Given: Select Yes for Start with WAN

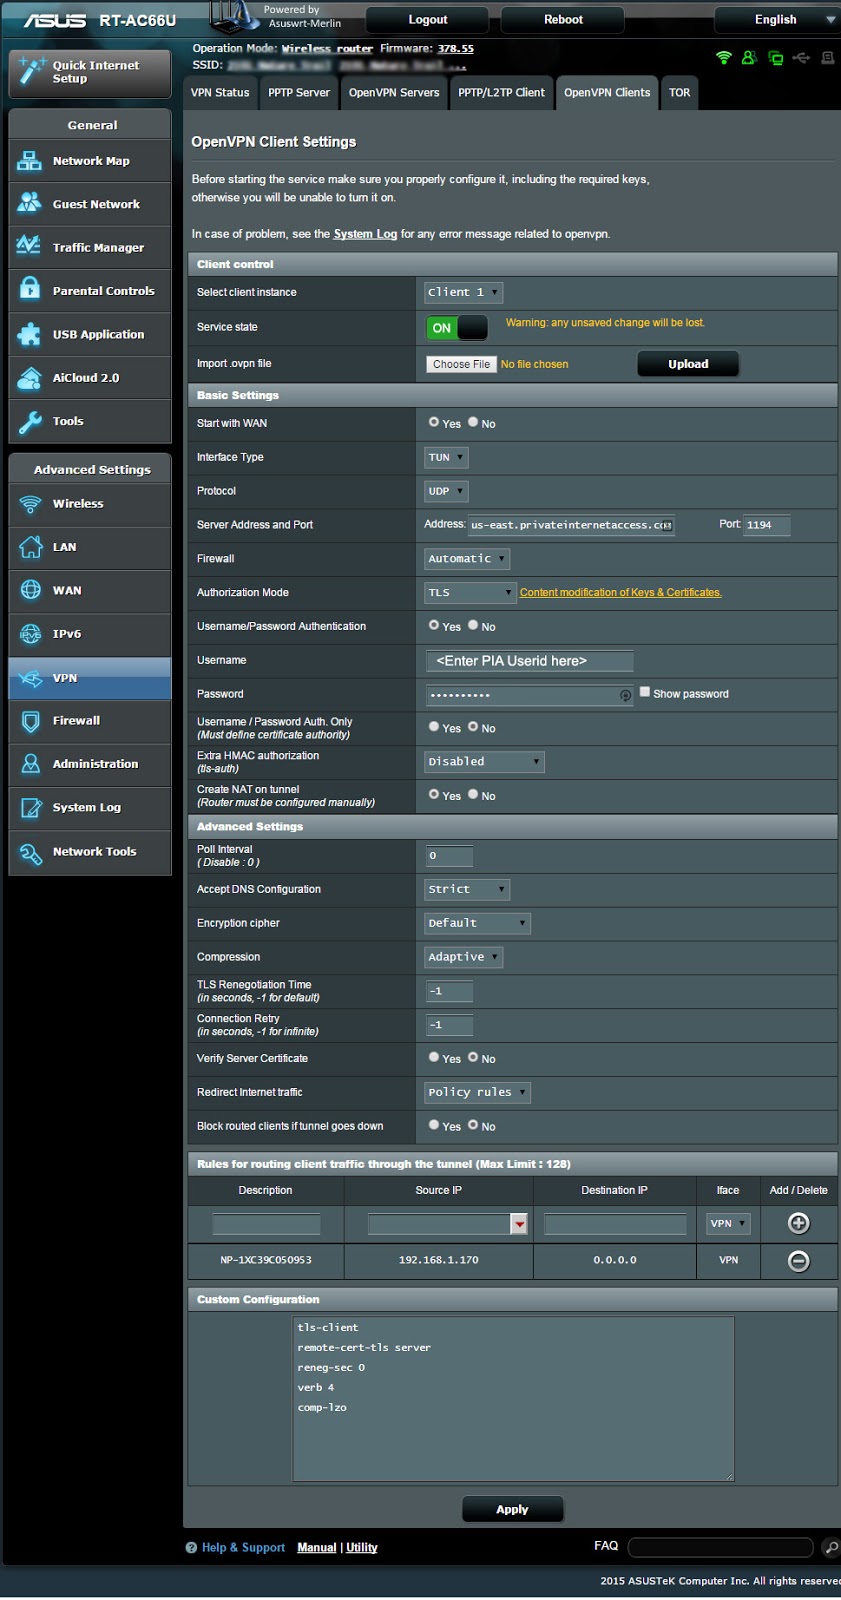Looking at the screenshot, I should click(434, 422).
